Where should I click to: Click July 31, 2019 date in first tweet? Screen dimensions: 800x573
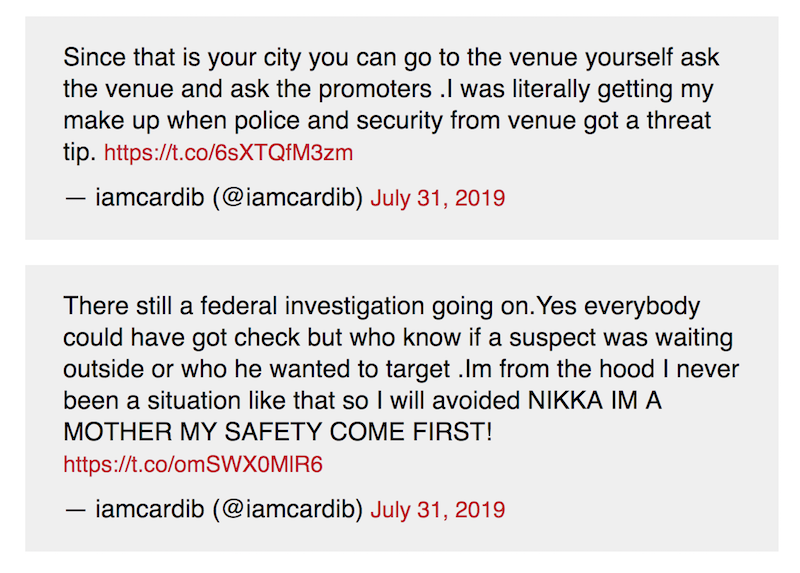coord(437,198)
